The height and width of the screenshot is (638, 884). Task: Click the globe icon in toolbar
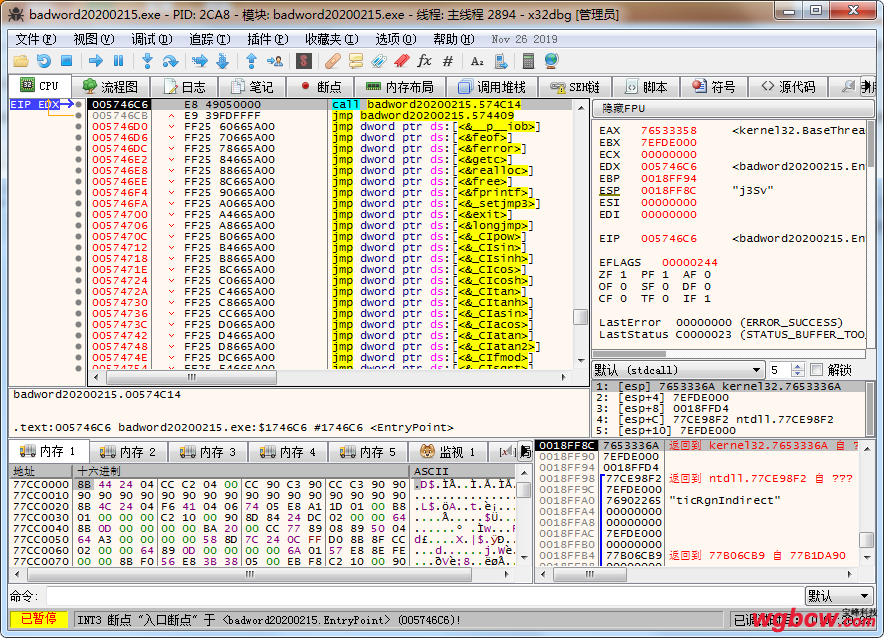click(551, 61)
